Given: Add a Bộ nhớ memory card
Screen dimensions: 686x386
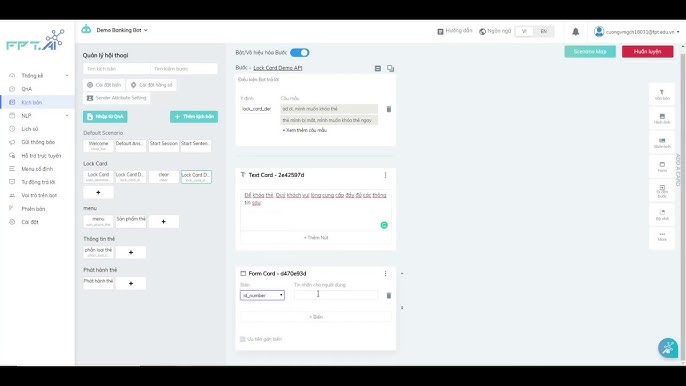Looking at the screenshot, I should click(x=662, y=215).
